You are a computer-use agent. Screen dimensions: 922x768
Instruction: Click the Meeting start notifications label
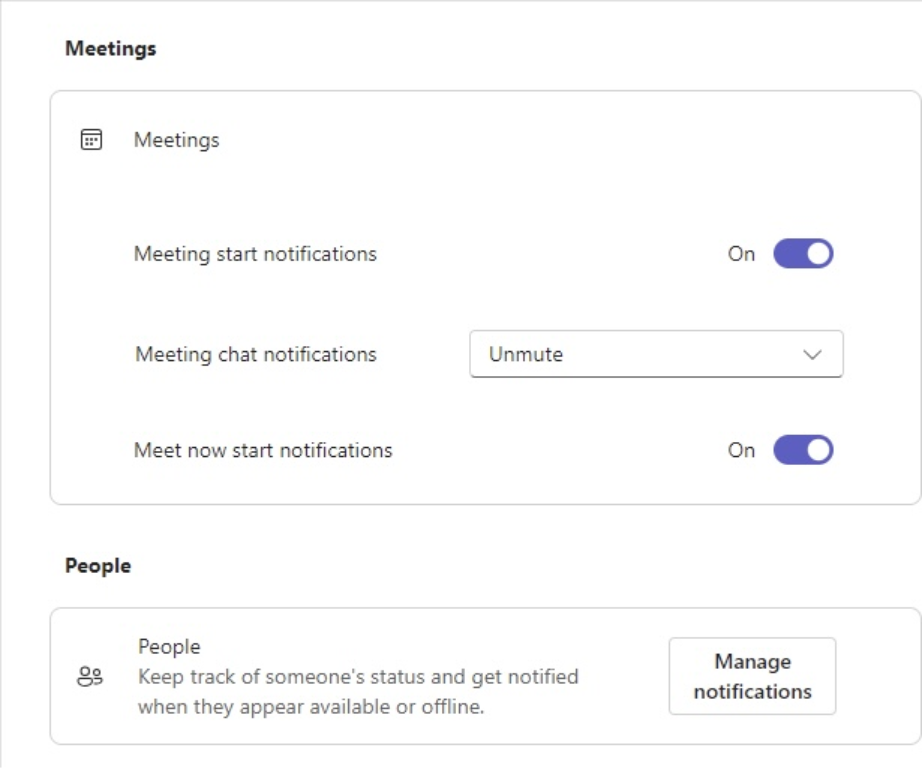pos(255,254)
